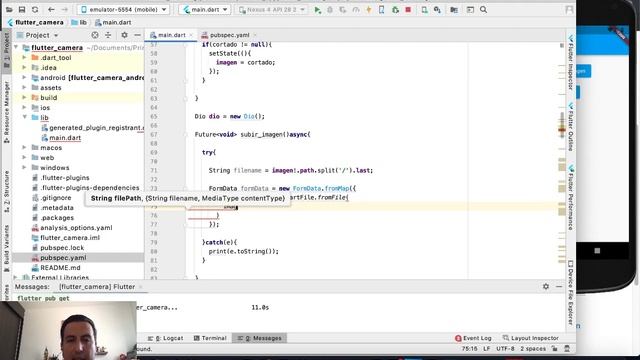Click the Sync/reload toolbar icon
The width and height of the screenshot is (640, 360).
pos(35,9)
